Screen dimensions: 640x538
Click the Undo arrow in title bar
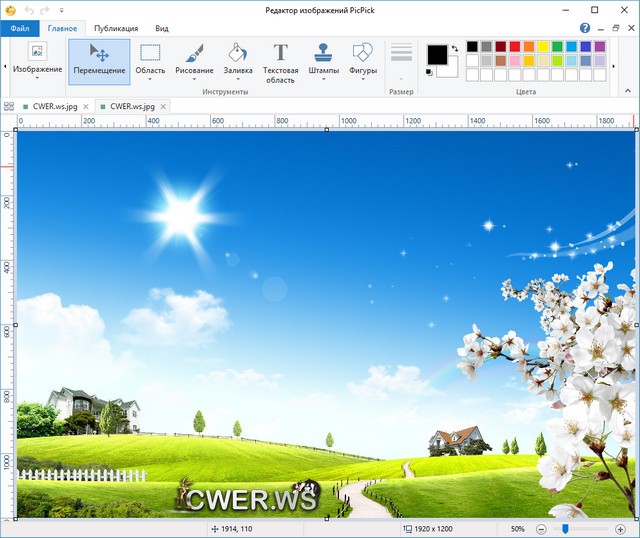pyautogui.click(x=27, y=9)
